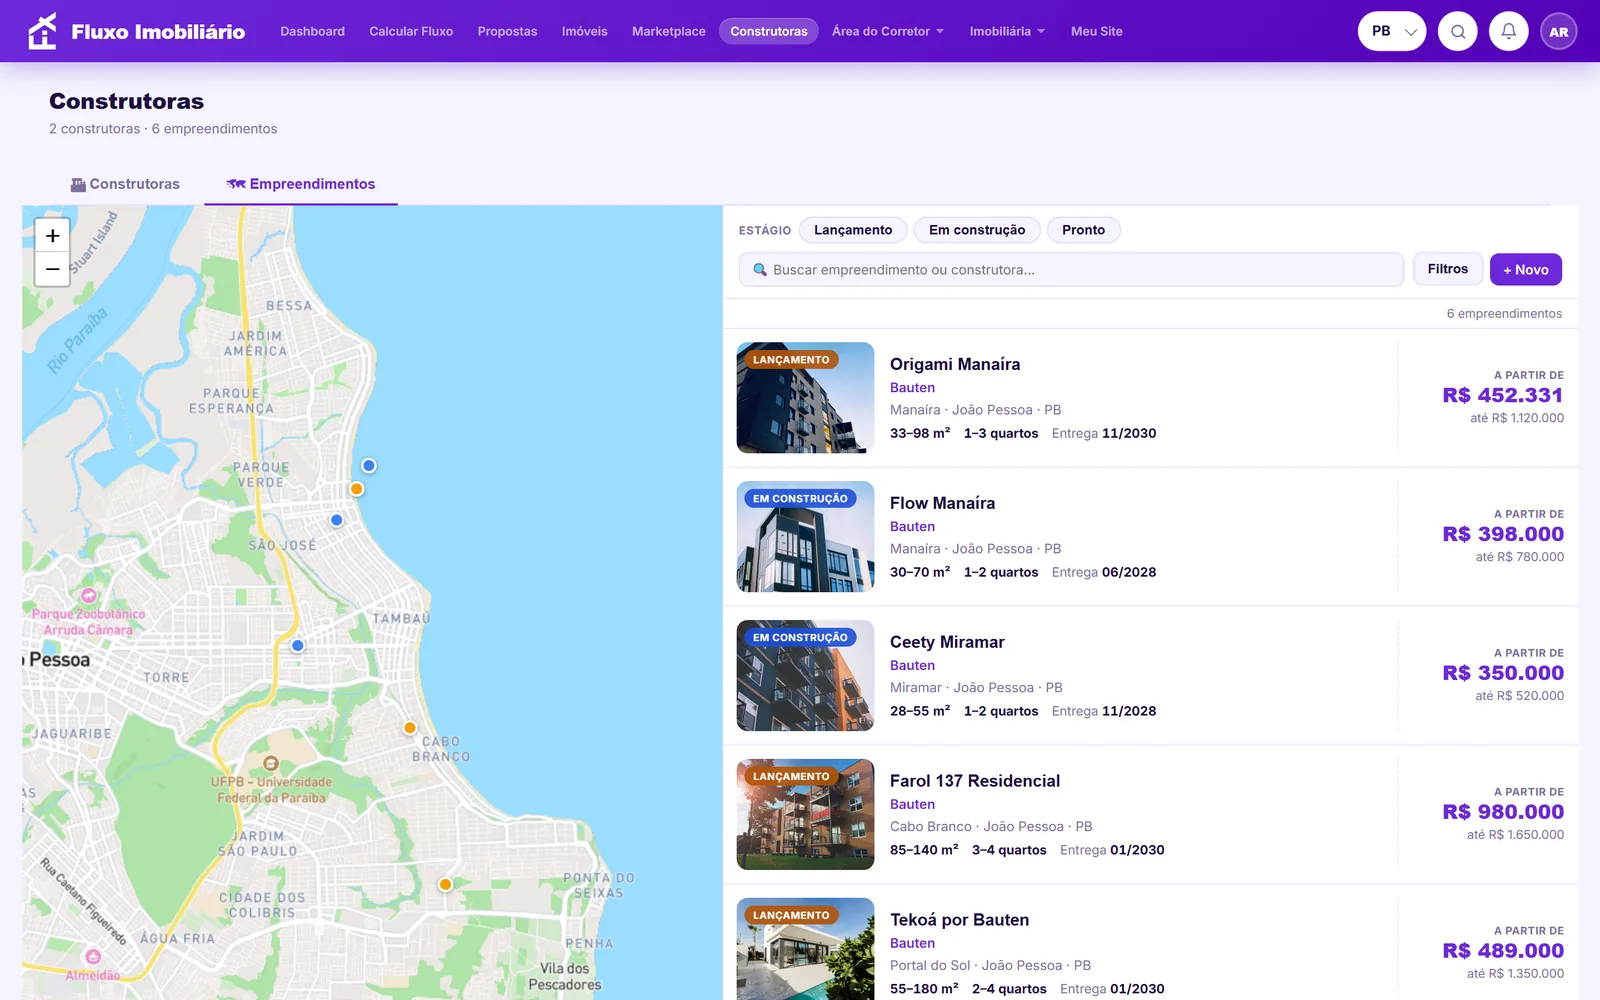This screenshot has height=1000, width=1600.
Task: Click the Fluxo Imobiliário house logo
Action: (42, 31)
